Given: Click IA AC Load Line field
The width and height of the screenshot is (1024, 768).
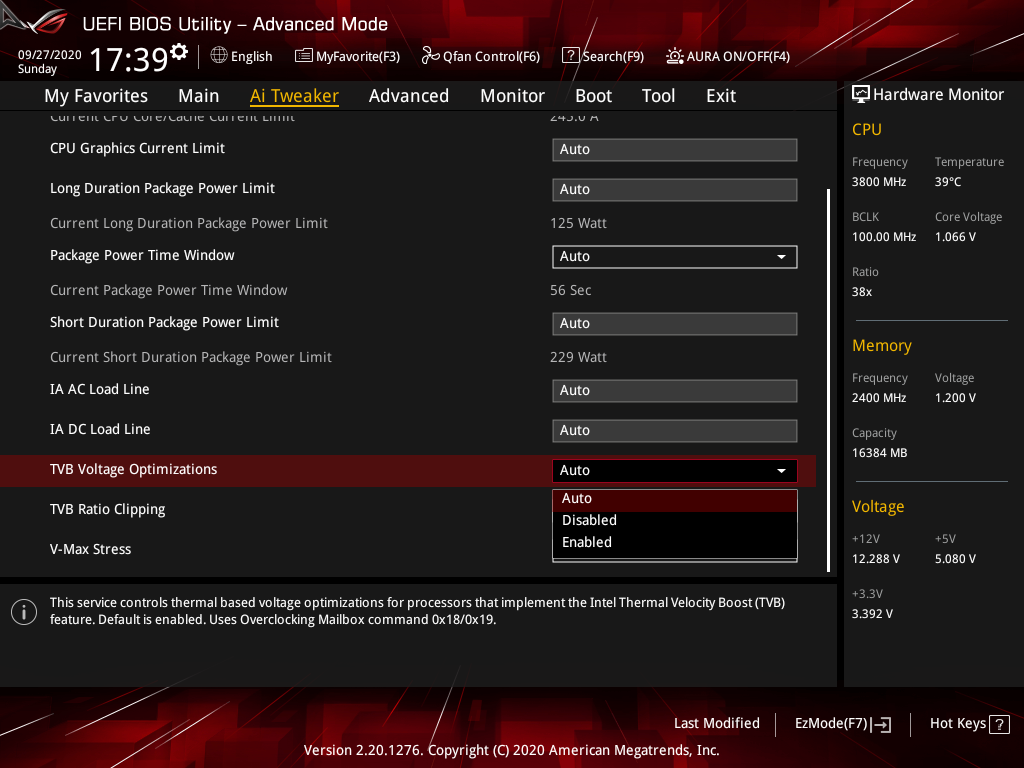Looking at the screenshot, I should click(675, 391).
